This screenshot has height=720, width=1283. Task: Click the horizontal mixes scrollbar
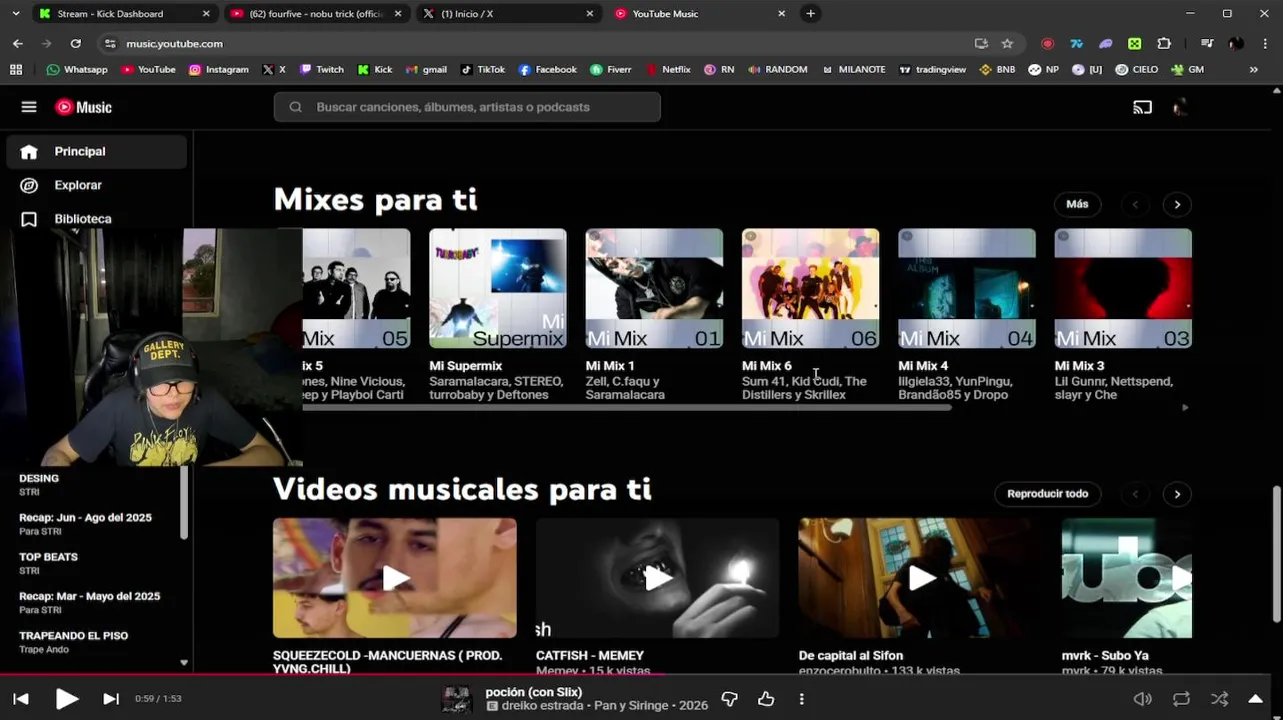627,408
